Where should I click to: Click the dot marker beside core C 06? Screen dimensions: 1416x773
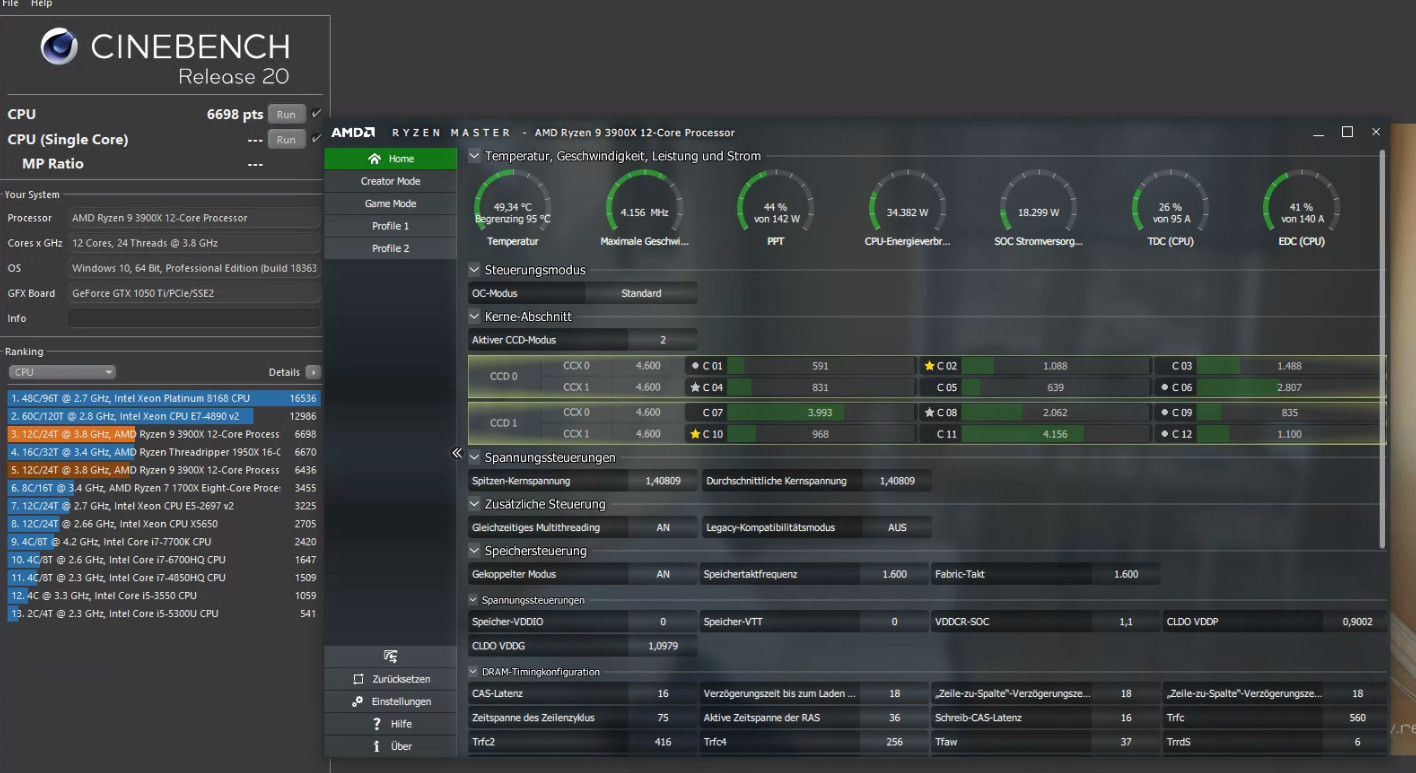coord(1163,387)
